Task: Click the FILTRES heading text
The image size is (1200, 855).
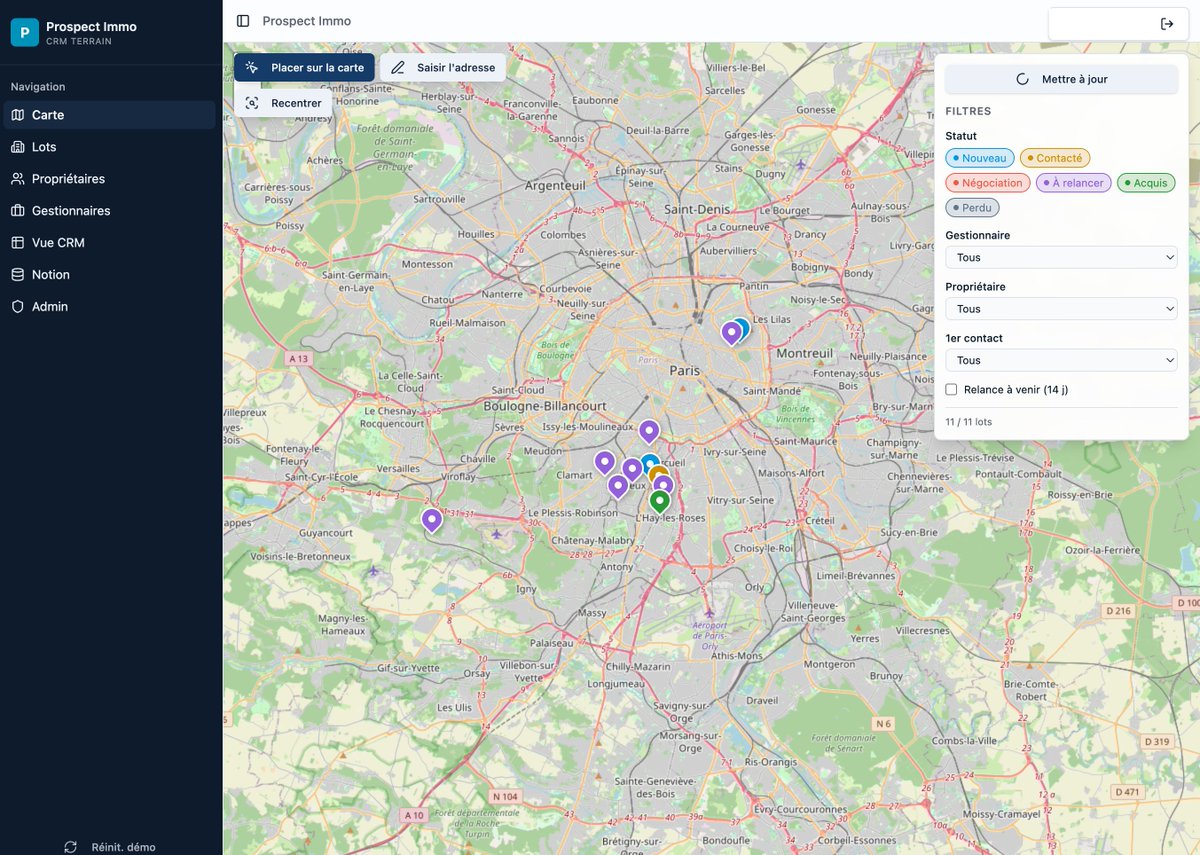Action: pyautogui.click(x=968, y=112)
